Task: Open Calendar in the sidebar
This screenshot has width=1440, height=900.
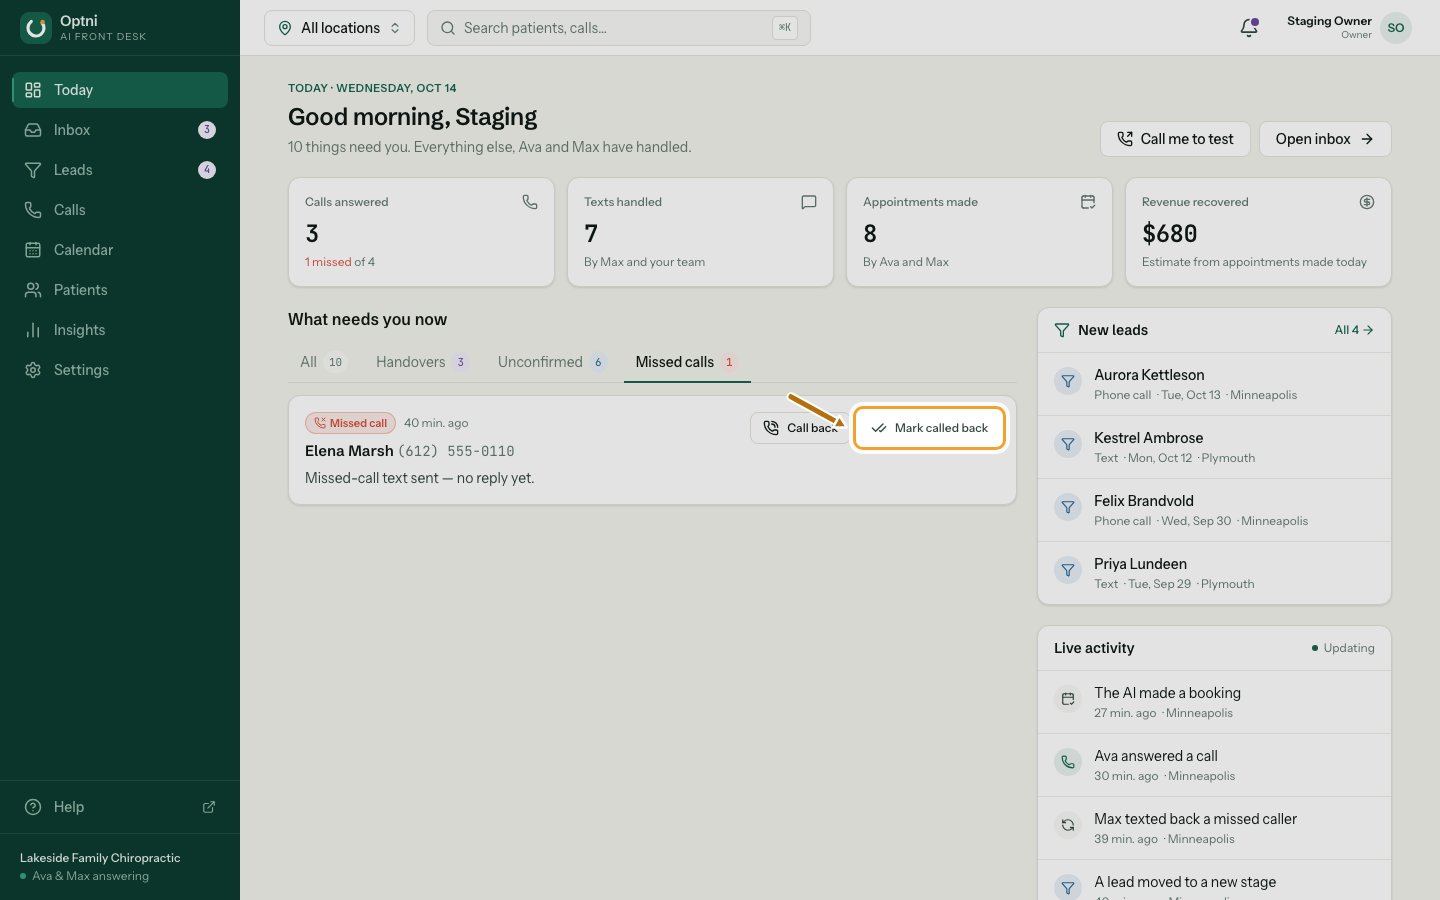Action: point(120,250)
